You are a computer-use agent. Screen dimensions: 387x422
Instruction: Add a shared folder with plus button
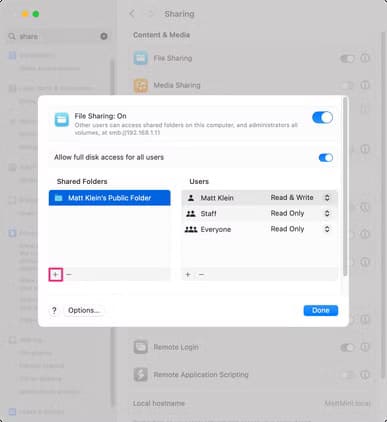[56, 275]
